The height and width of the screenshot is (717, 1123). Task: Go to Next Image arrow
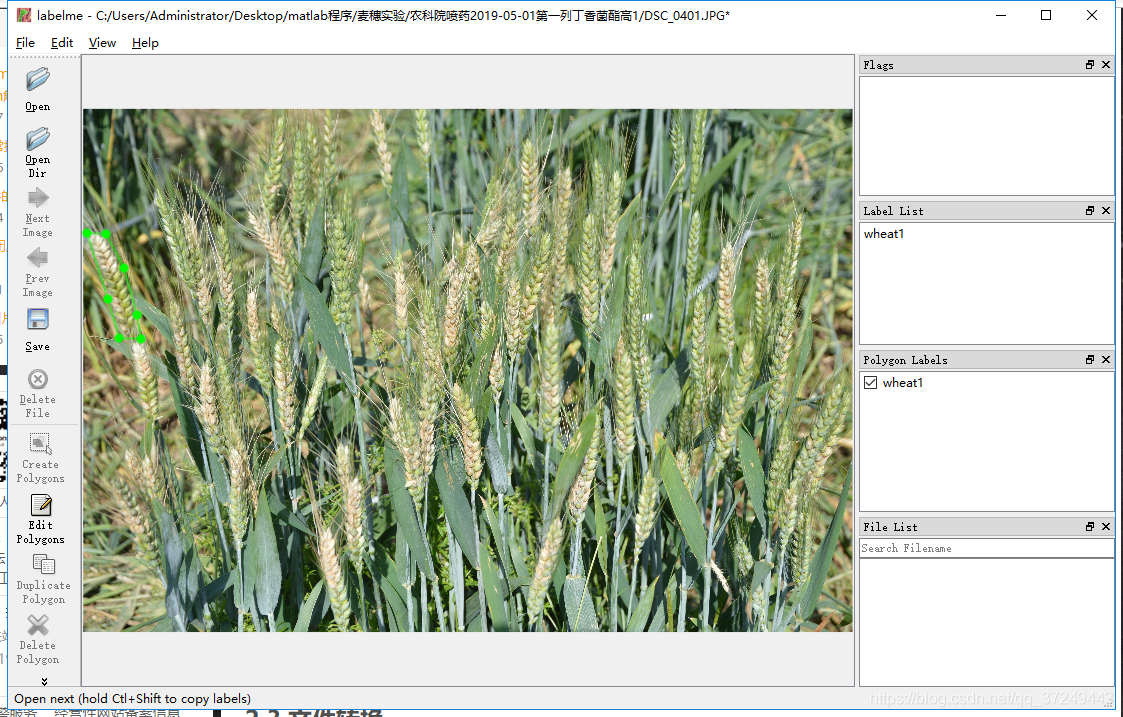pyautogui.click(x=38, y=198)
